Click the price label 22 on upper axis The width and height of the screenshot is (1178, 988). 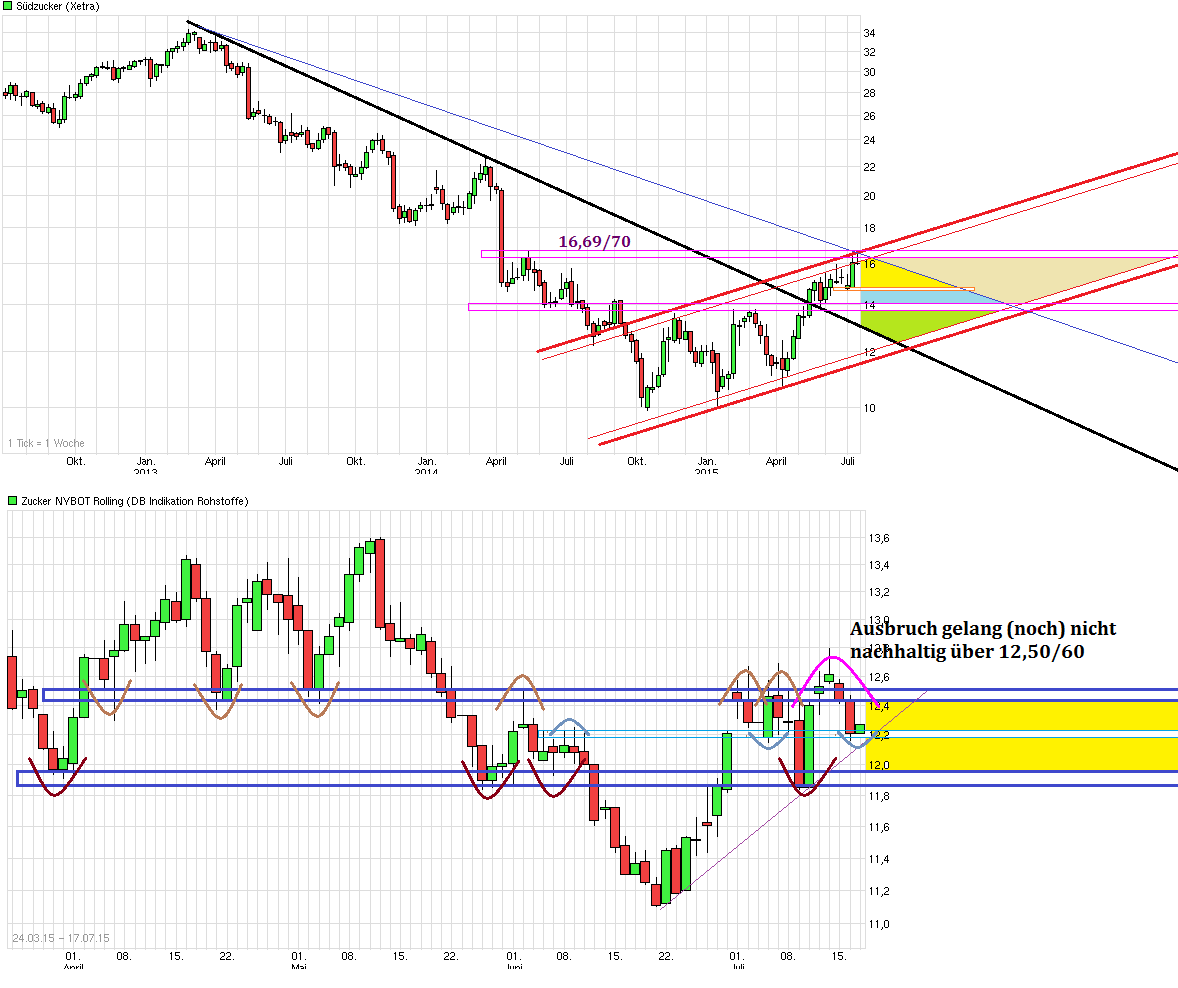tap(869, 167)
